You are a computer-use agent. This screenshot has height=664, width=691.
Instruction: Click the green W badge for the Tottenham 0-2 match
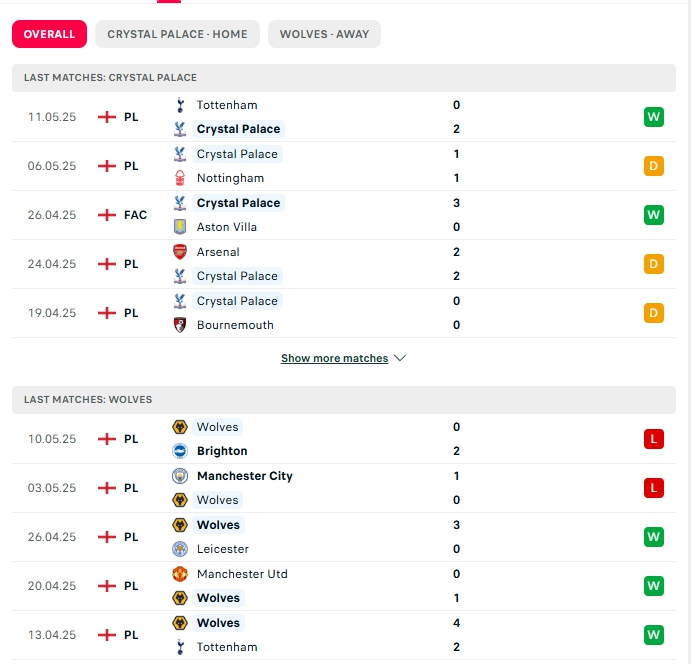tap(654, 117)
